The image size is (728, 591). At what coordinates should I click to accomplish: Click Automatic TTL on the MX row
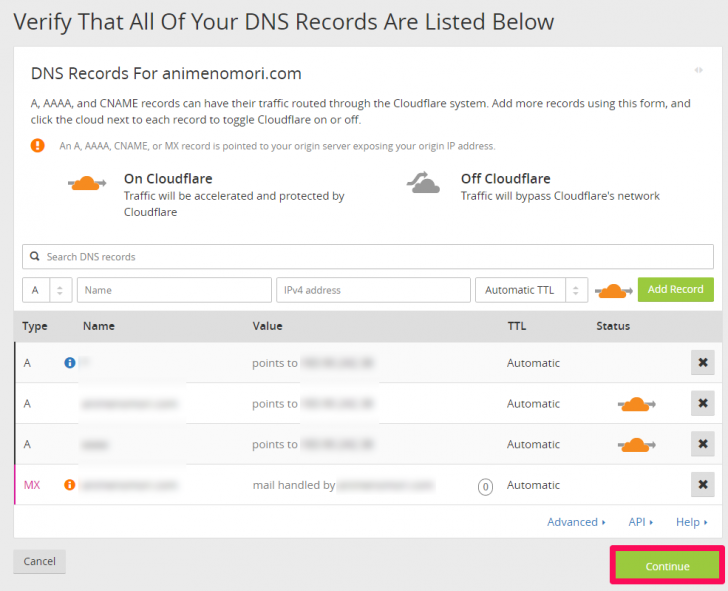[533, 485]
